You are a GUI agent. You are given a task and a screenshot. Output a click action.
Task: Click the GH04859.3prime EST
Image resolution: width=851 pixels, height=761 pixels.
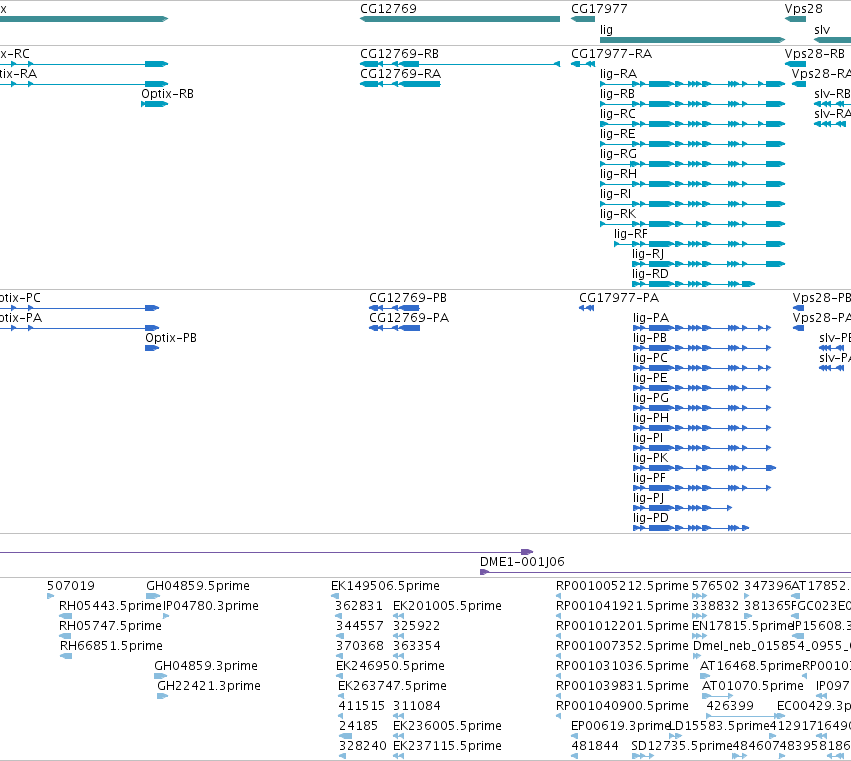coord(206,666)
